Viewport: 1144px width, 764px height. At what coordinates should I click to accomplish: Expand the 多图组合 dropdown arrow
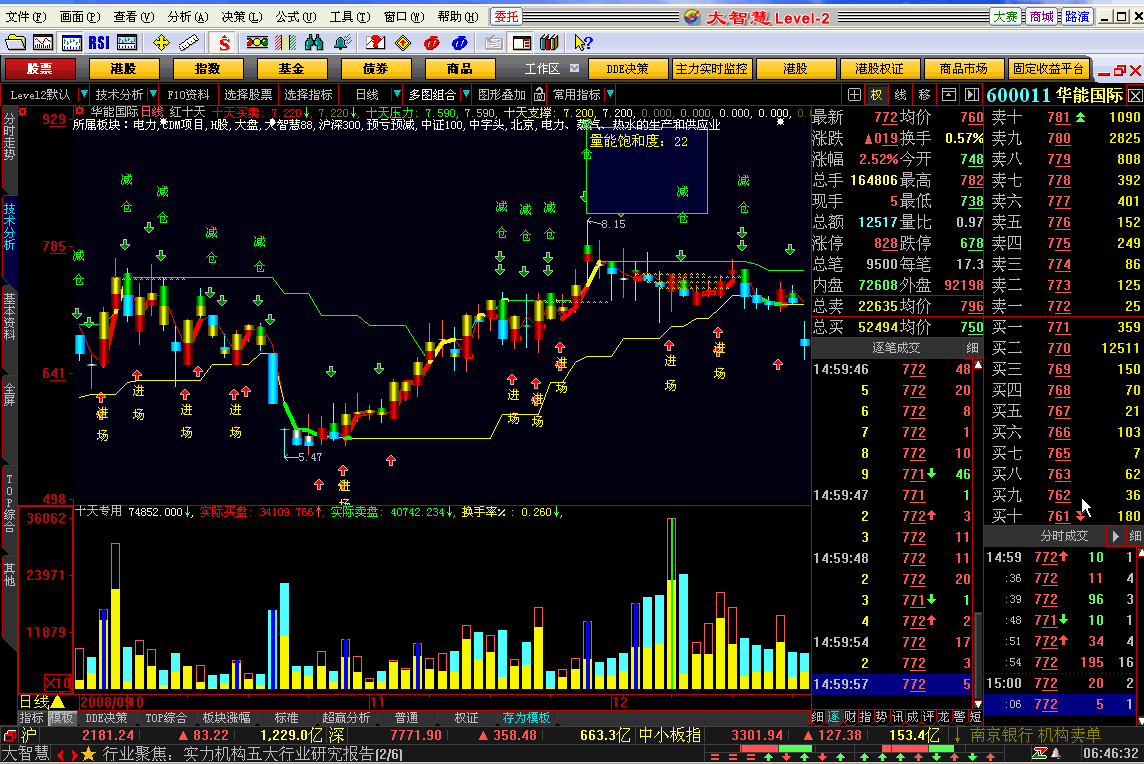coord(465,95)
